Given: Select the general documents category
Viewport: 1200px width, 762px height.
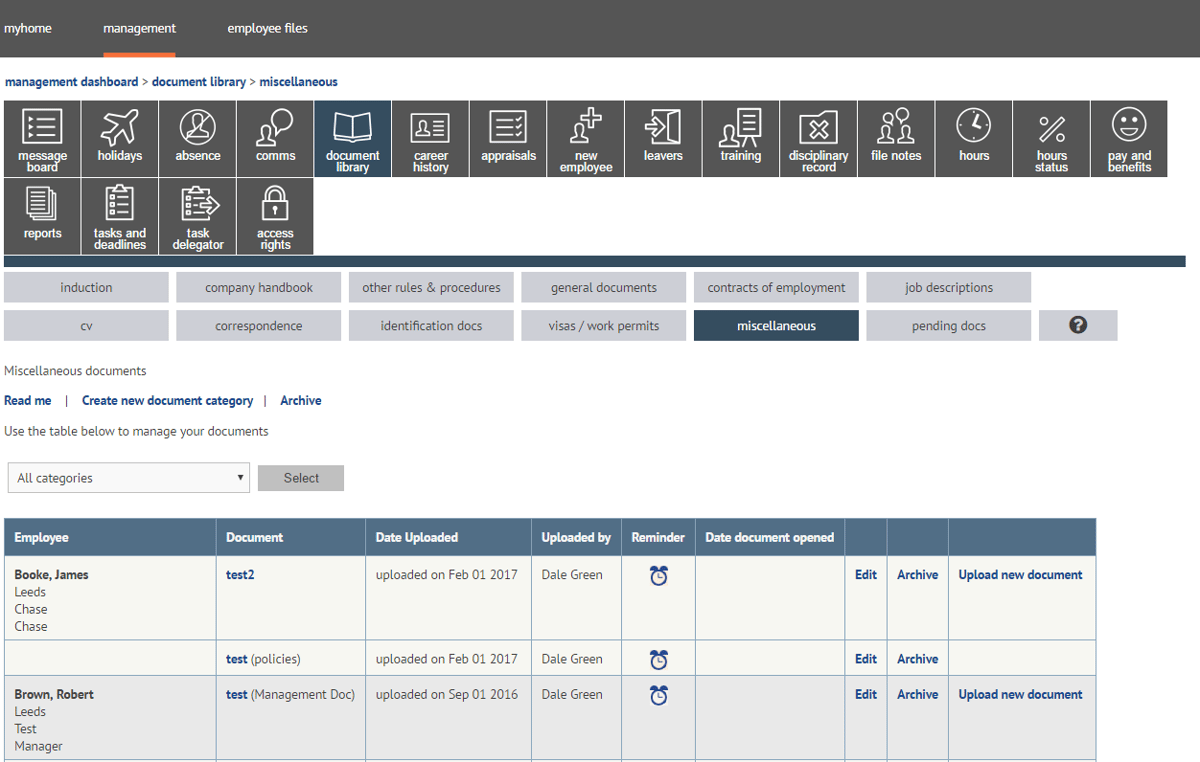Looking at the screenshot, I should tap(604, 287).
